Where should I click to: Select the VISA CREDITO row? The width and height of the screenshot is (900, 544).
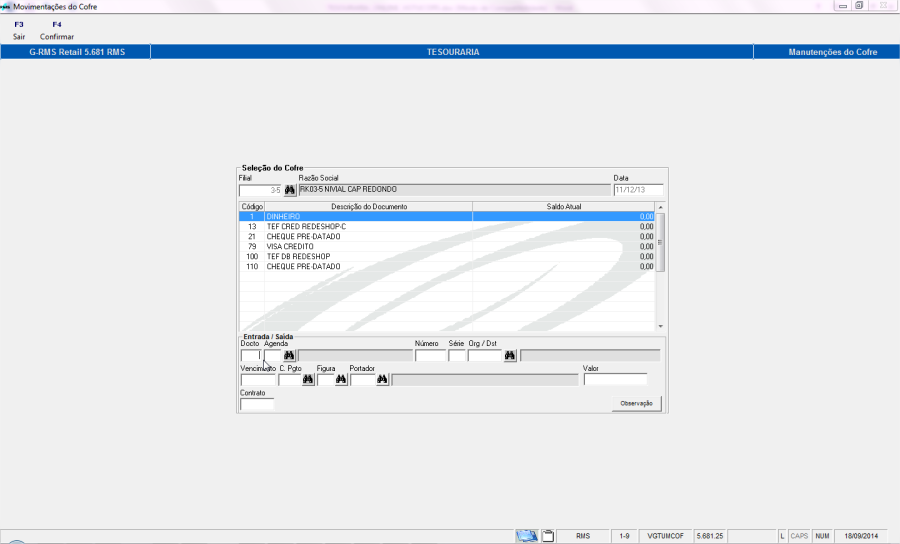(x=447, y=247)
